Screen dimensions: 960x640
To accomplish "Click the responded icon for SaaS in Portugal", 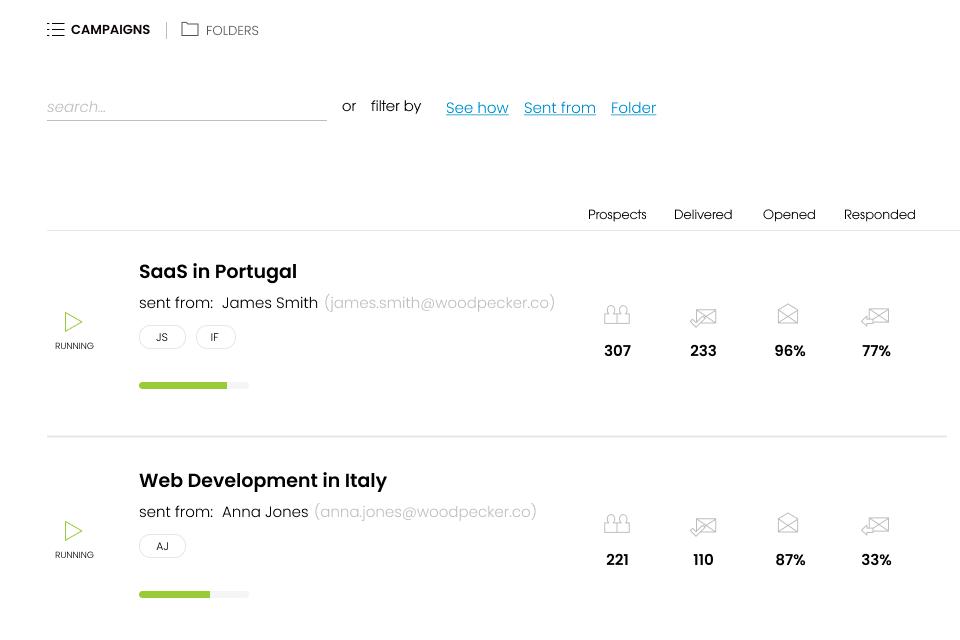I will click(875, 317).
